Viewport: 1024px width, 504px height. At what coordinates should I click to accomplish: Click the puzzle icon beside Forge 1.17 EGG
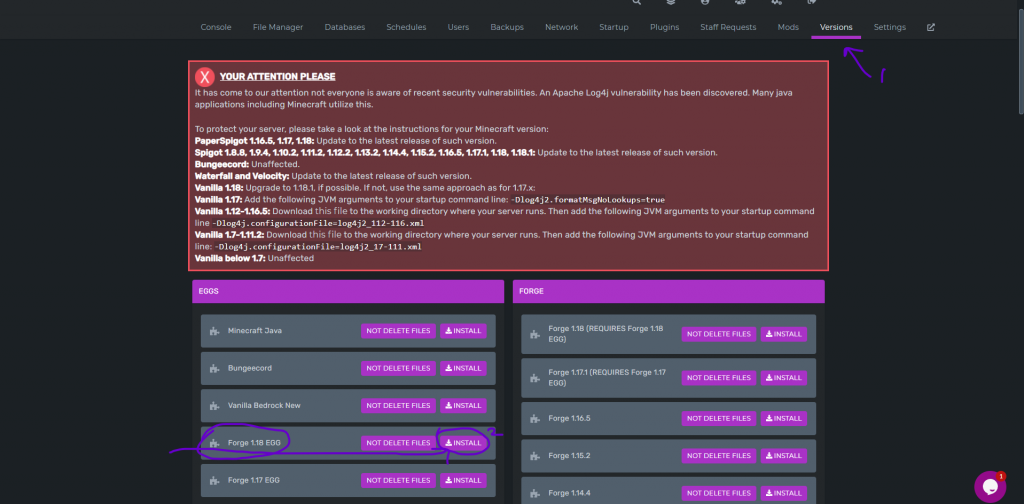pyautogui.click(x=214, y=480)
